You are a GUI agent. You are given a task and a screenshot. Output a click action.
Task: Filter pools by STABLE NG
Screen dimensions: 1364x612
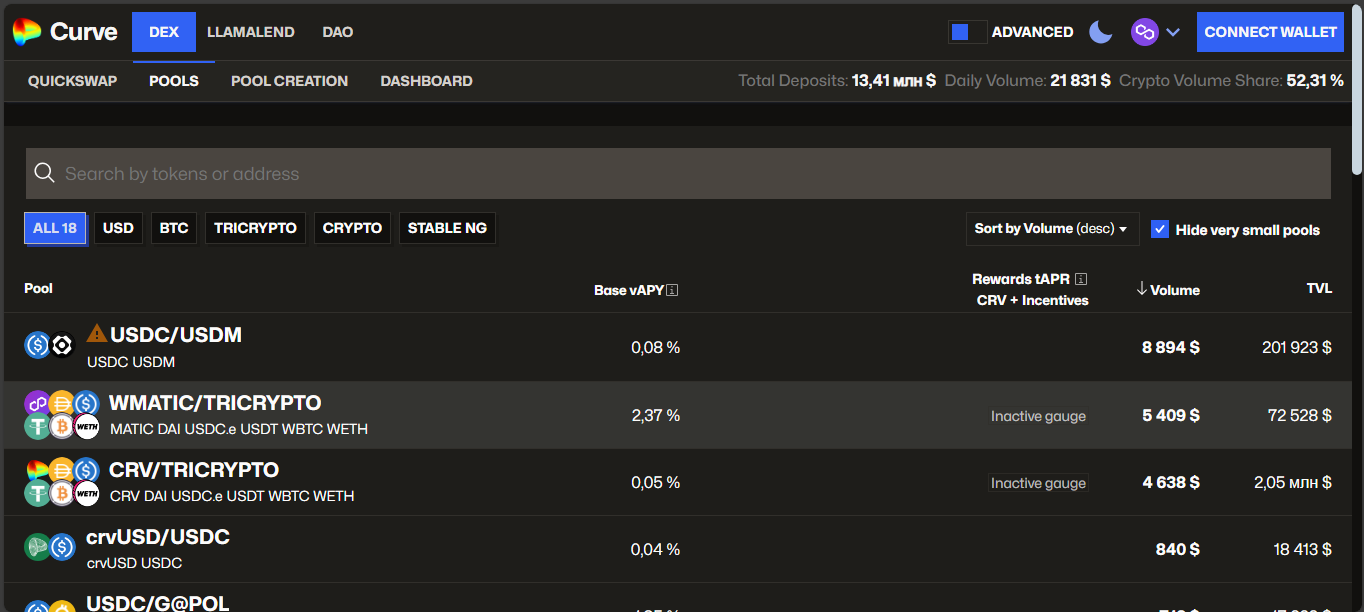447,228
